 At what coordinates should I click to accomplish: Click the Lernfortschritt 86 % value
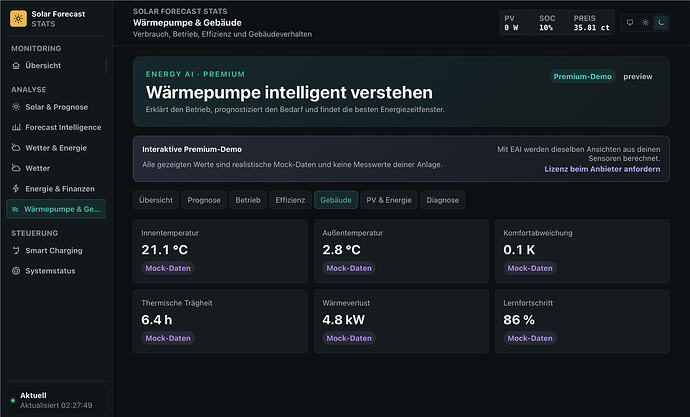pyautogui.click(x=519, y=320)
